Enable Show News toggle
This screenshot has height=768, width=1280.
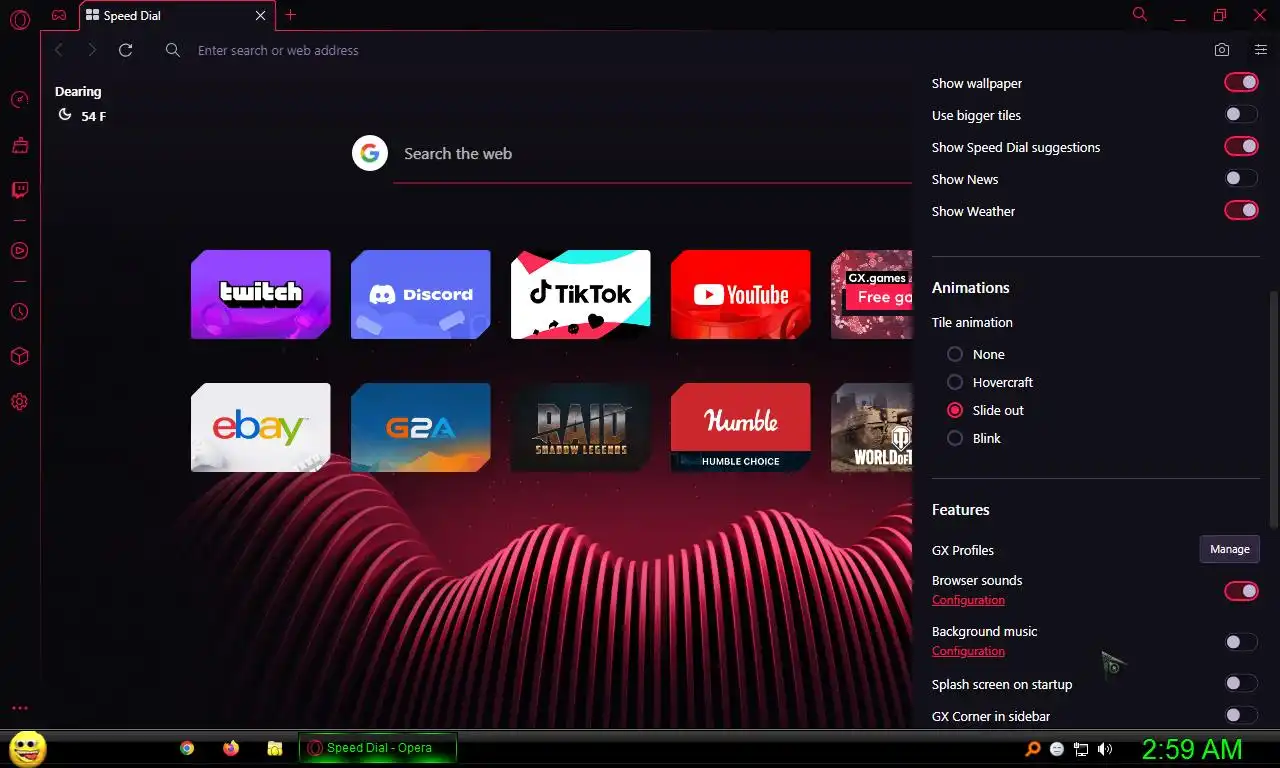[x=1241, y=179]
